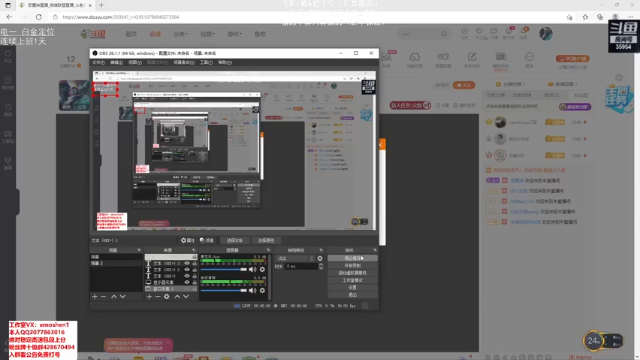Open OBS 场景集合(S) menu
The width and height of the screenshot is (640, 360).
coord(184,62)
